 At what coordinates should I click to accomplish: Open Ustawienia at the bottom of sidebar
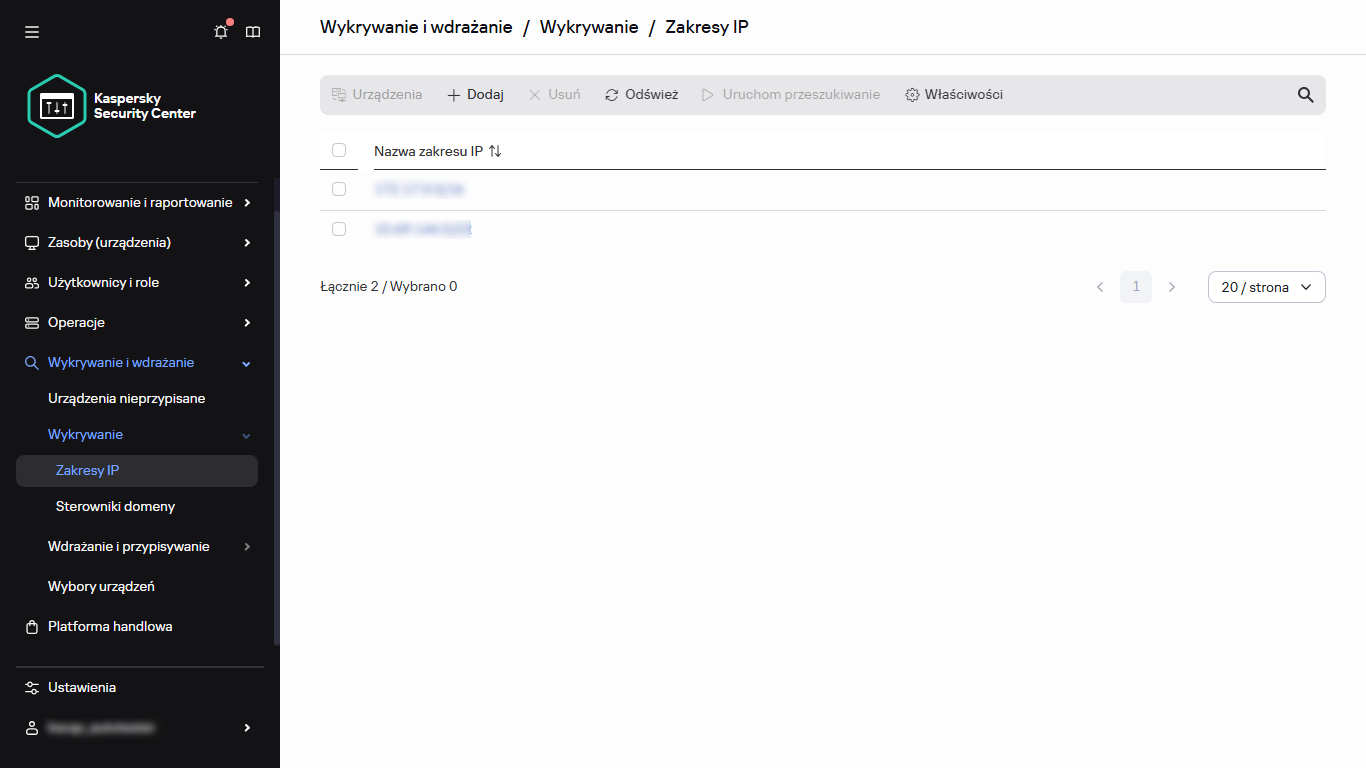pos(82,687)
